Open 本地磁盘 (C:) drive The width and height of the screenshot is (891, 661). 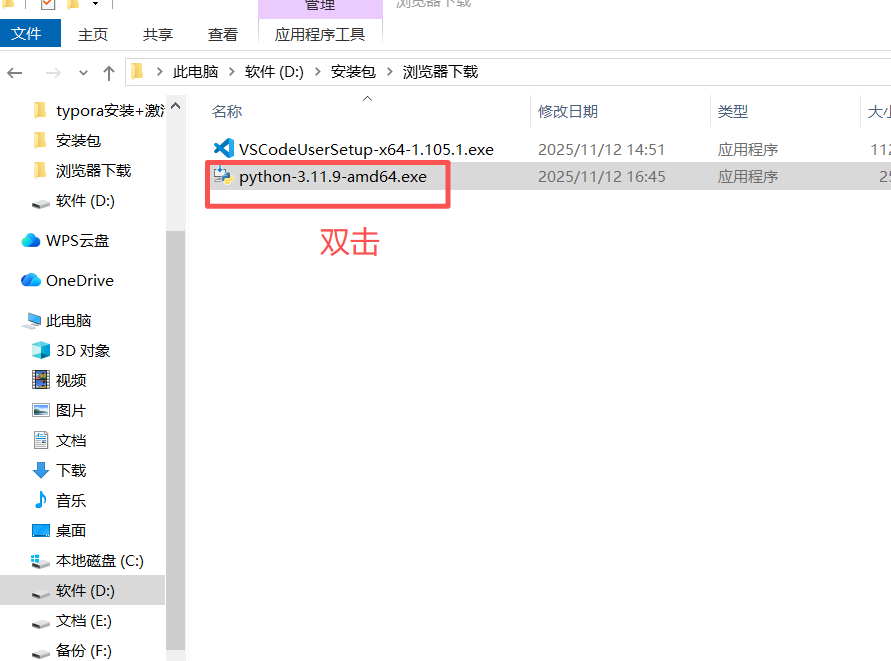click(x=99, y=561)
